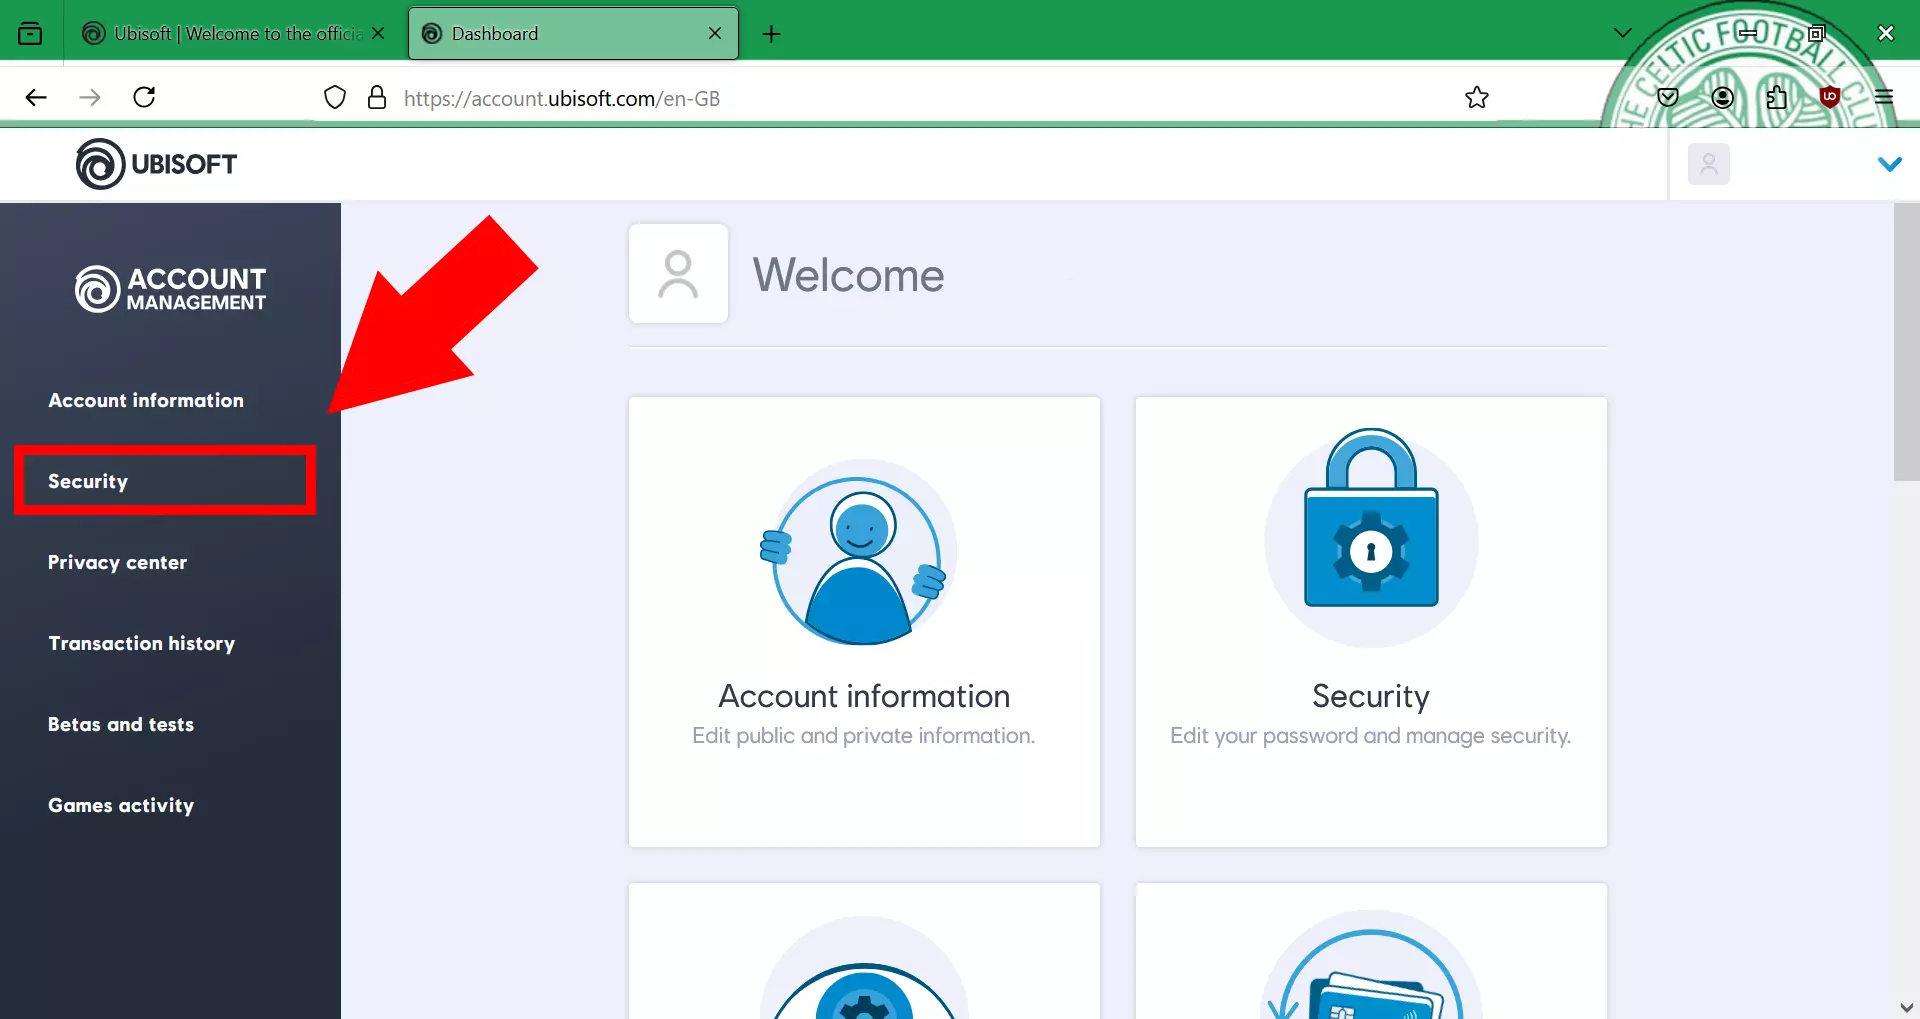Image resolution: width=1920 pixels, height=1019 pixels.
Task: Click 'Edit your password and manage security.' text
Action: point(1371,736)
